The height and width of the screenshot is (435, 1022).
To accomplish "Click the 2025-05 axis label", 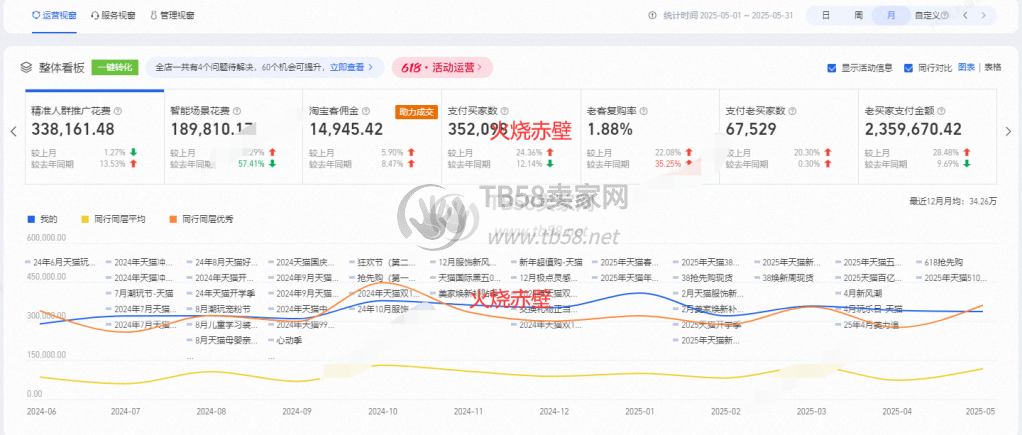I will point(980,412).
